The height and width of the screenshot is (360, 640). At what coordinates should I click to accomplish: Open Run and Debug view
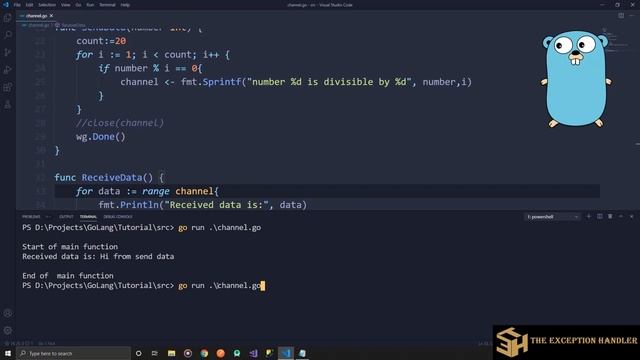tap(8, 70)
